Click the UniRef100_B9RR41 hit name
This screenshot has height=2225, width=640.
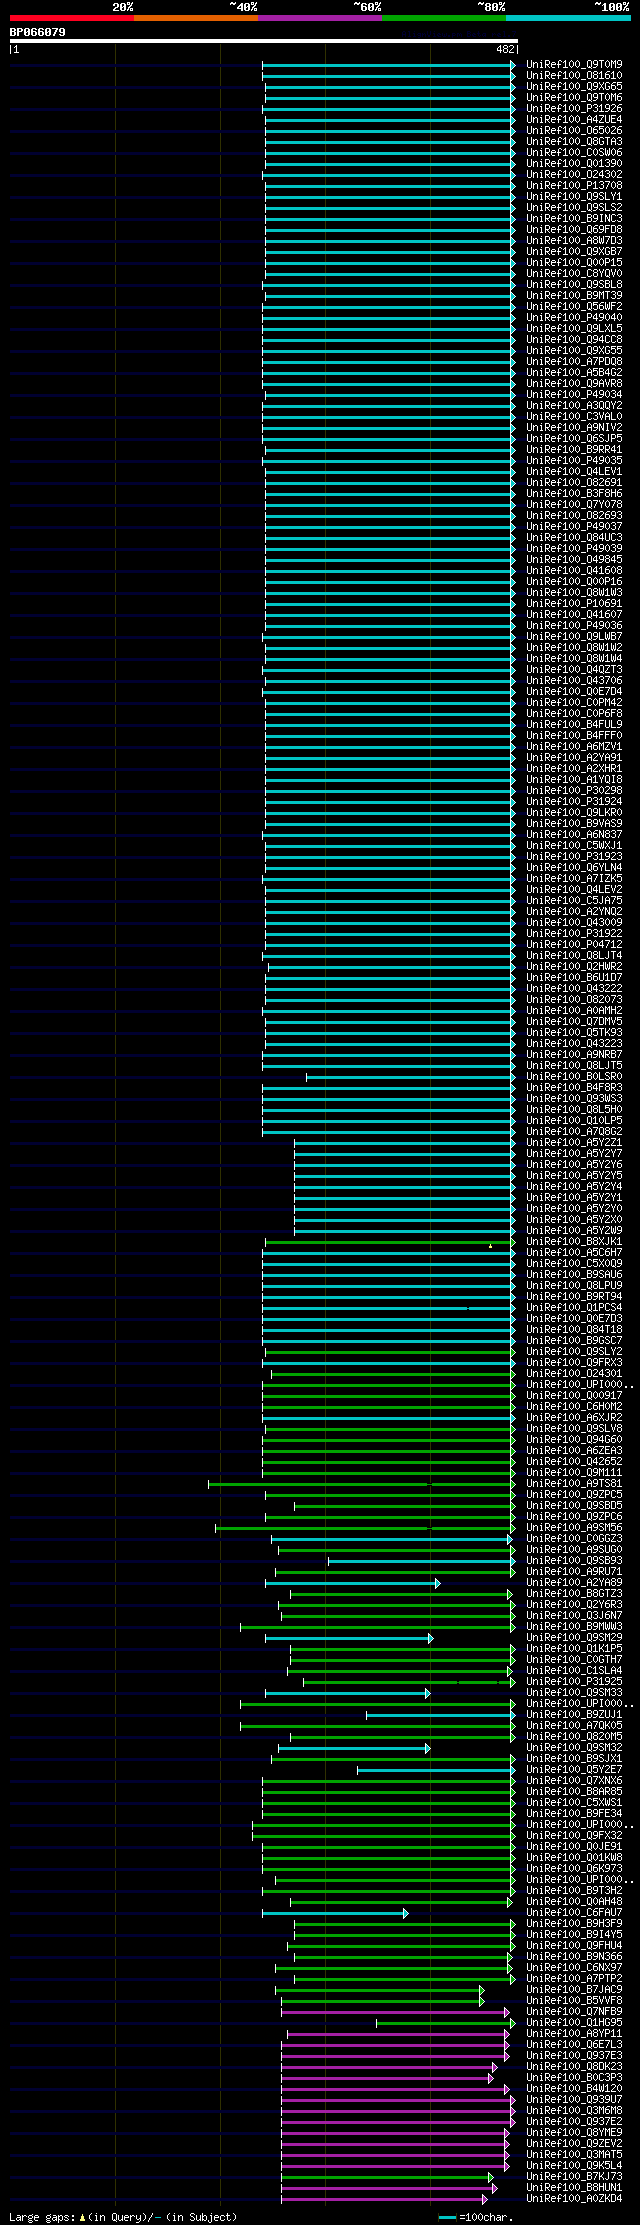click(x=574, y=449)
